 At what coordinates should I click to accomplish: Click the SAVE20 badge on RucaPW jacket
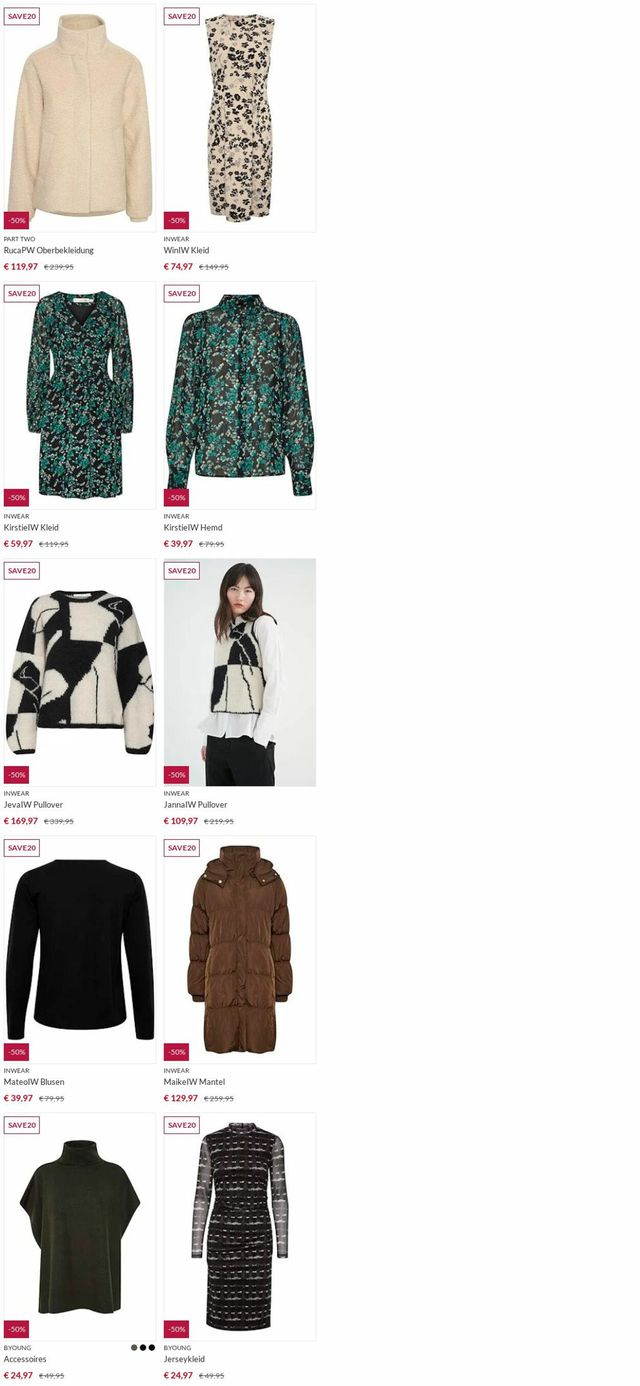(22, 16)
